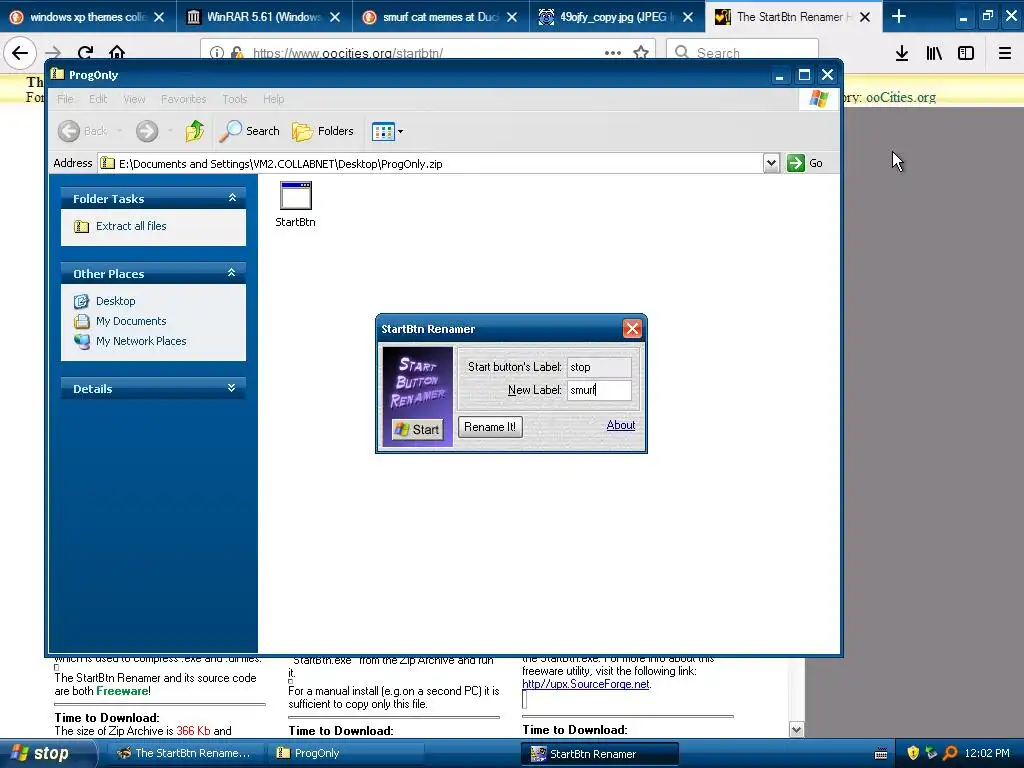
Task: Switch to StartBtn Renamer taskbar button
Action: (x=601, y=754)
